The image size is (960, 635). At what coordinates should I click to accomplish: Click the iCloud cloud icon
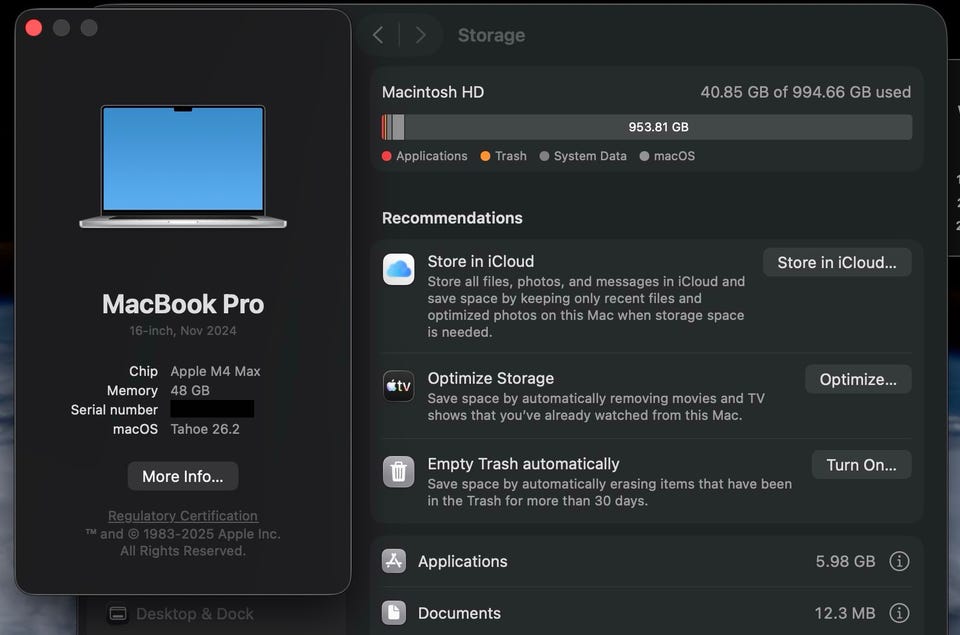[x=399, y=269]
